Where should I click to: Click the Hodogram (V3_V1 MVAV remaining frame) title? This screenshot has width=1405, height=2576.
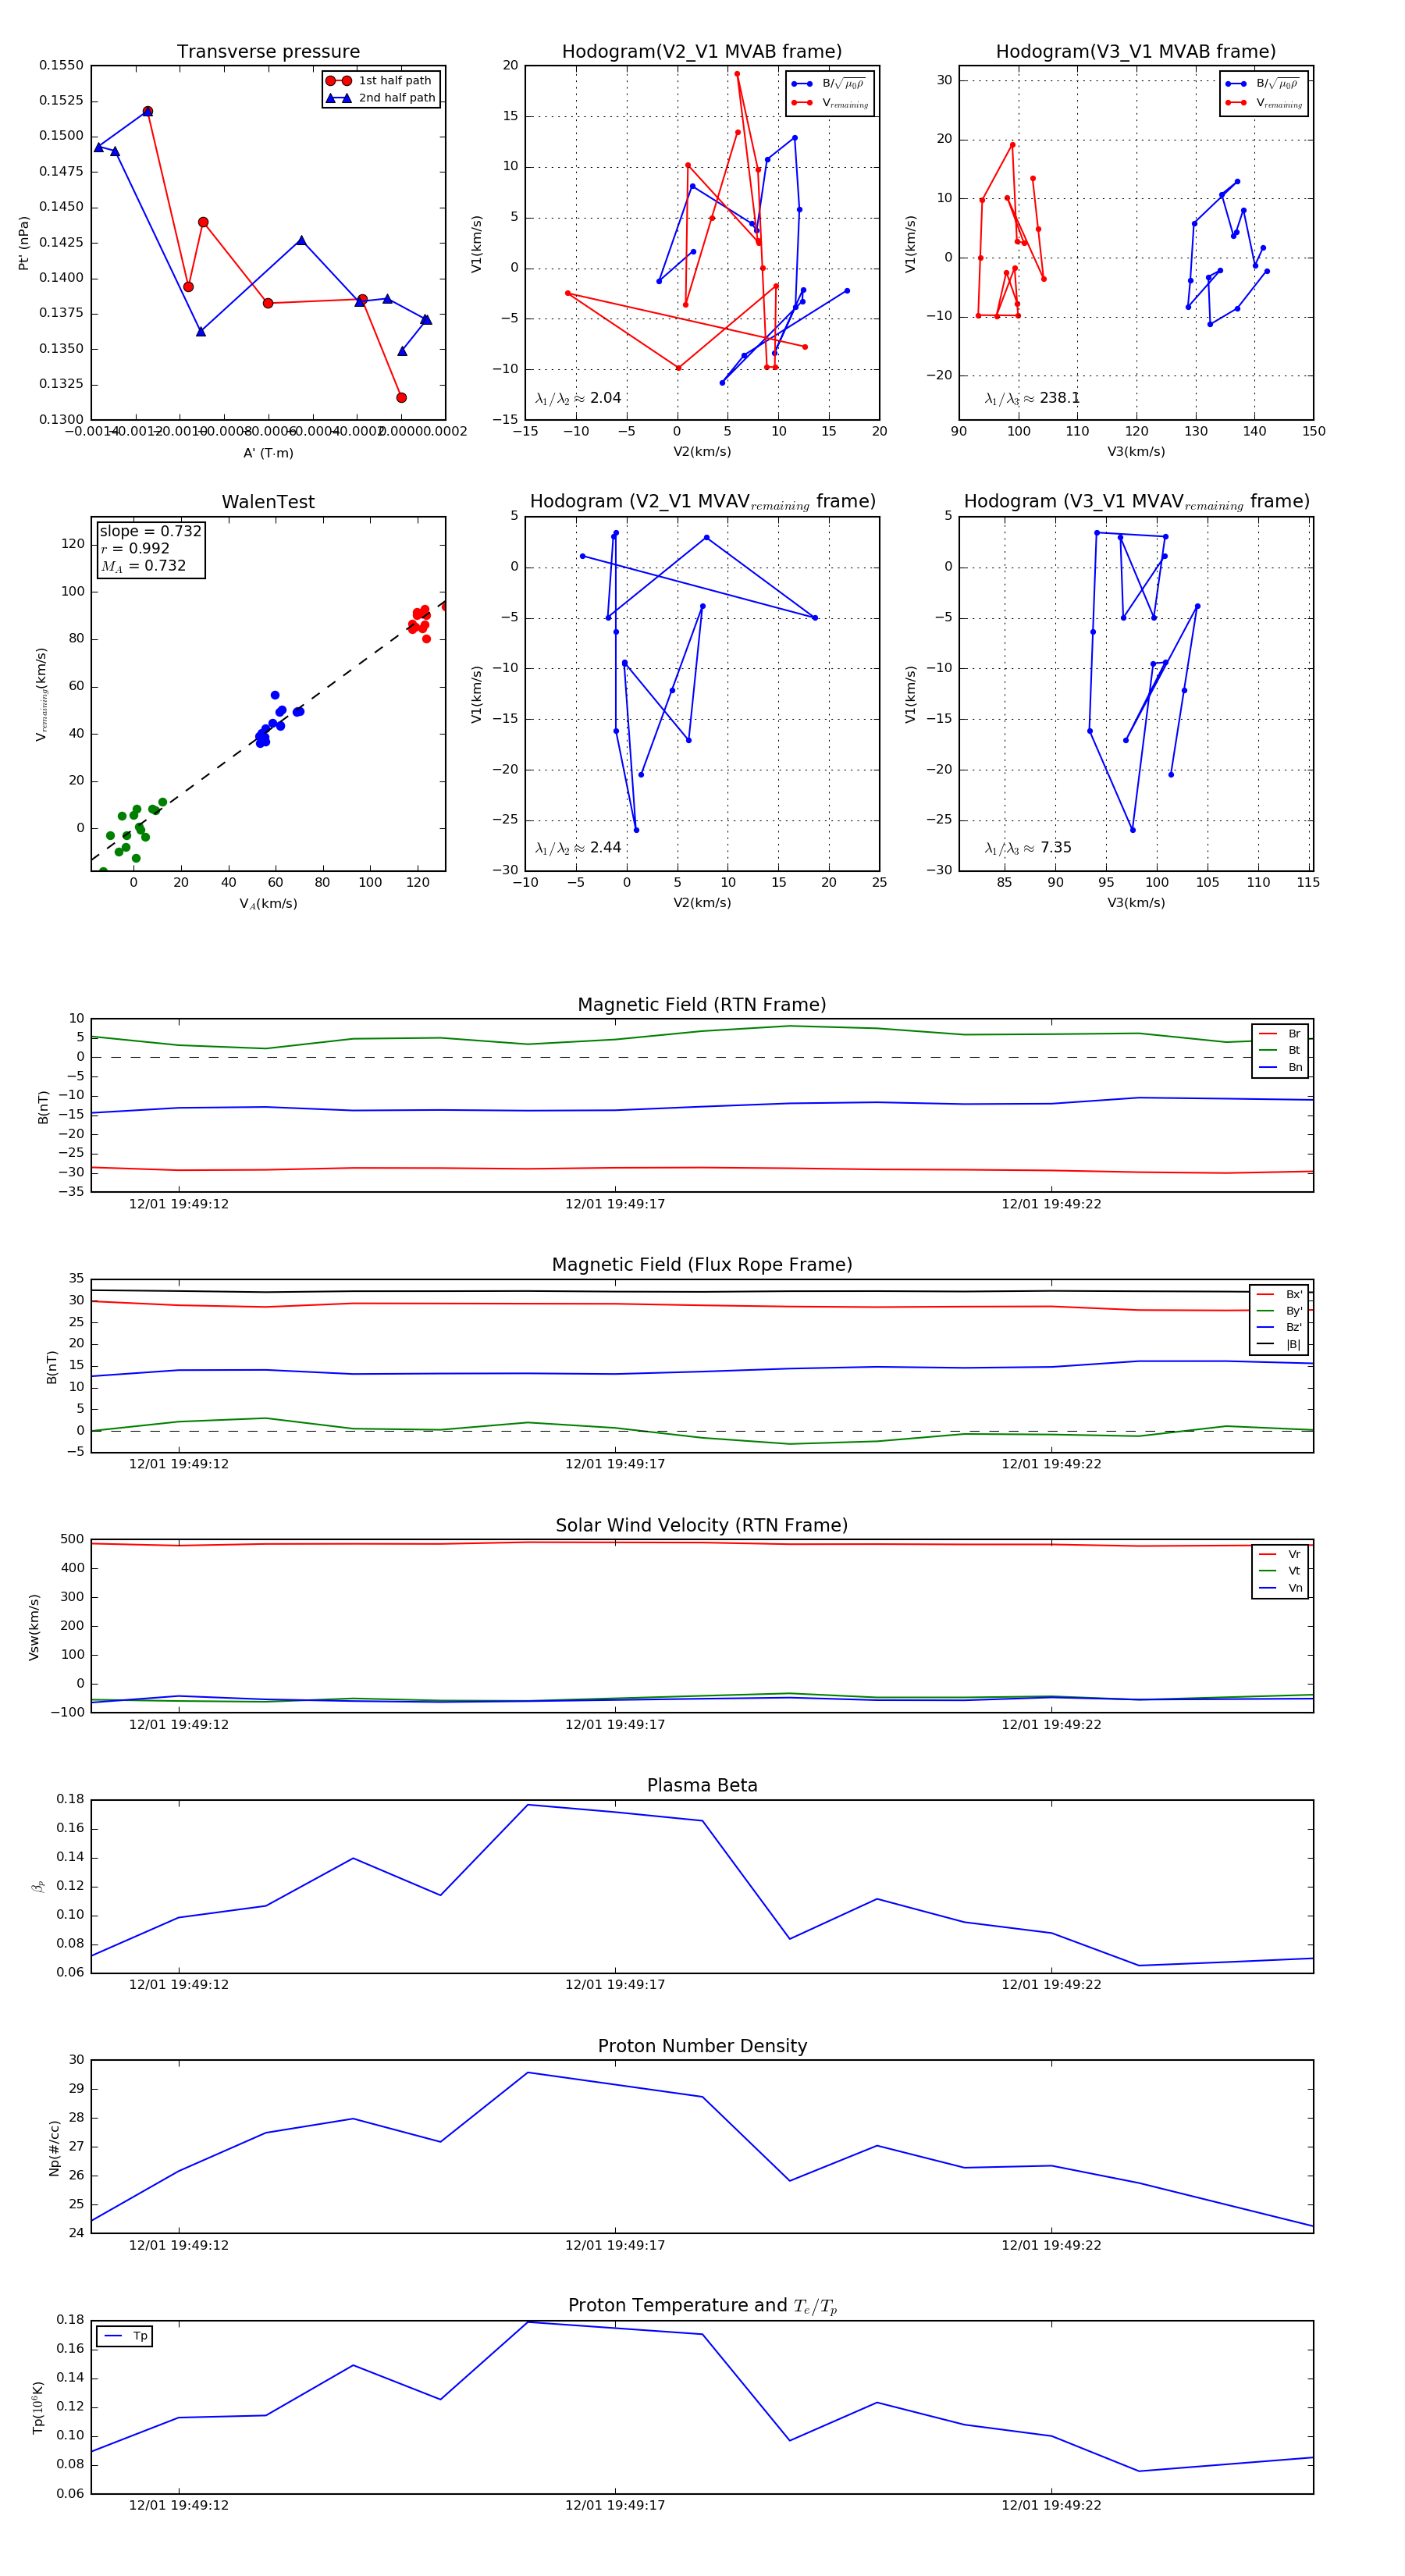point(1136,502)
